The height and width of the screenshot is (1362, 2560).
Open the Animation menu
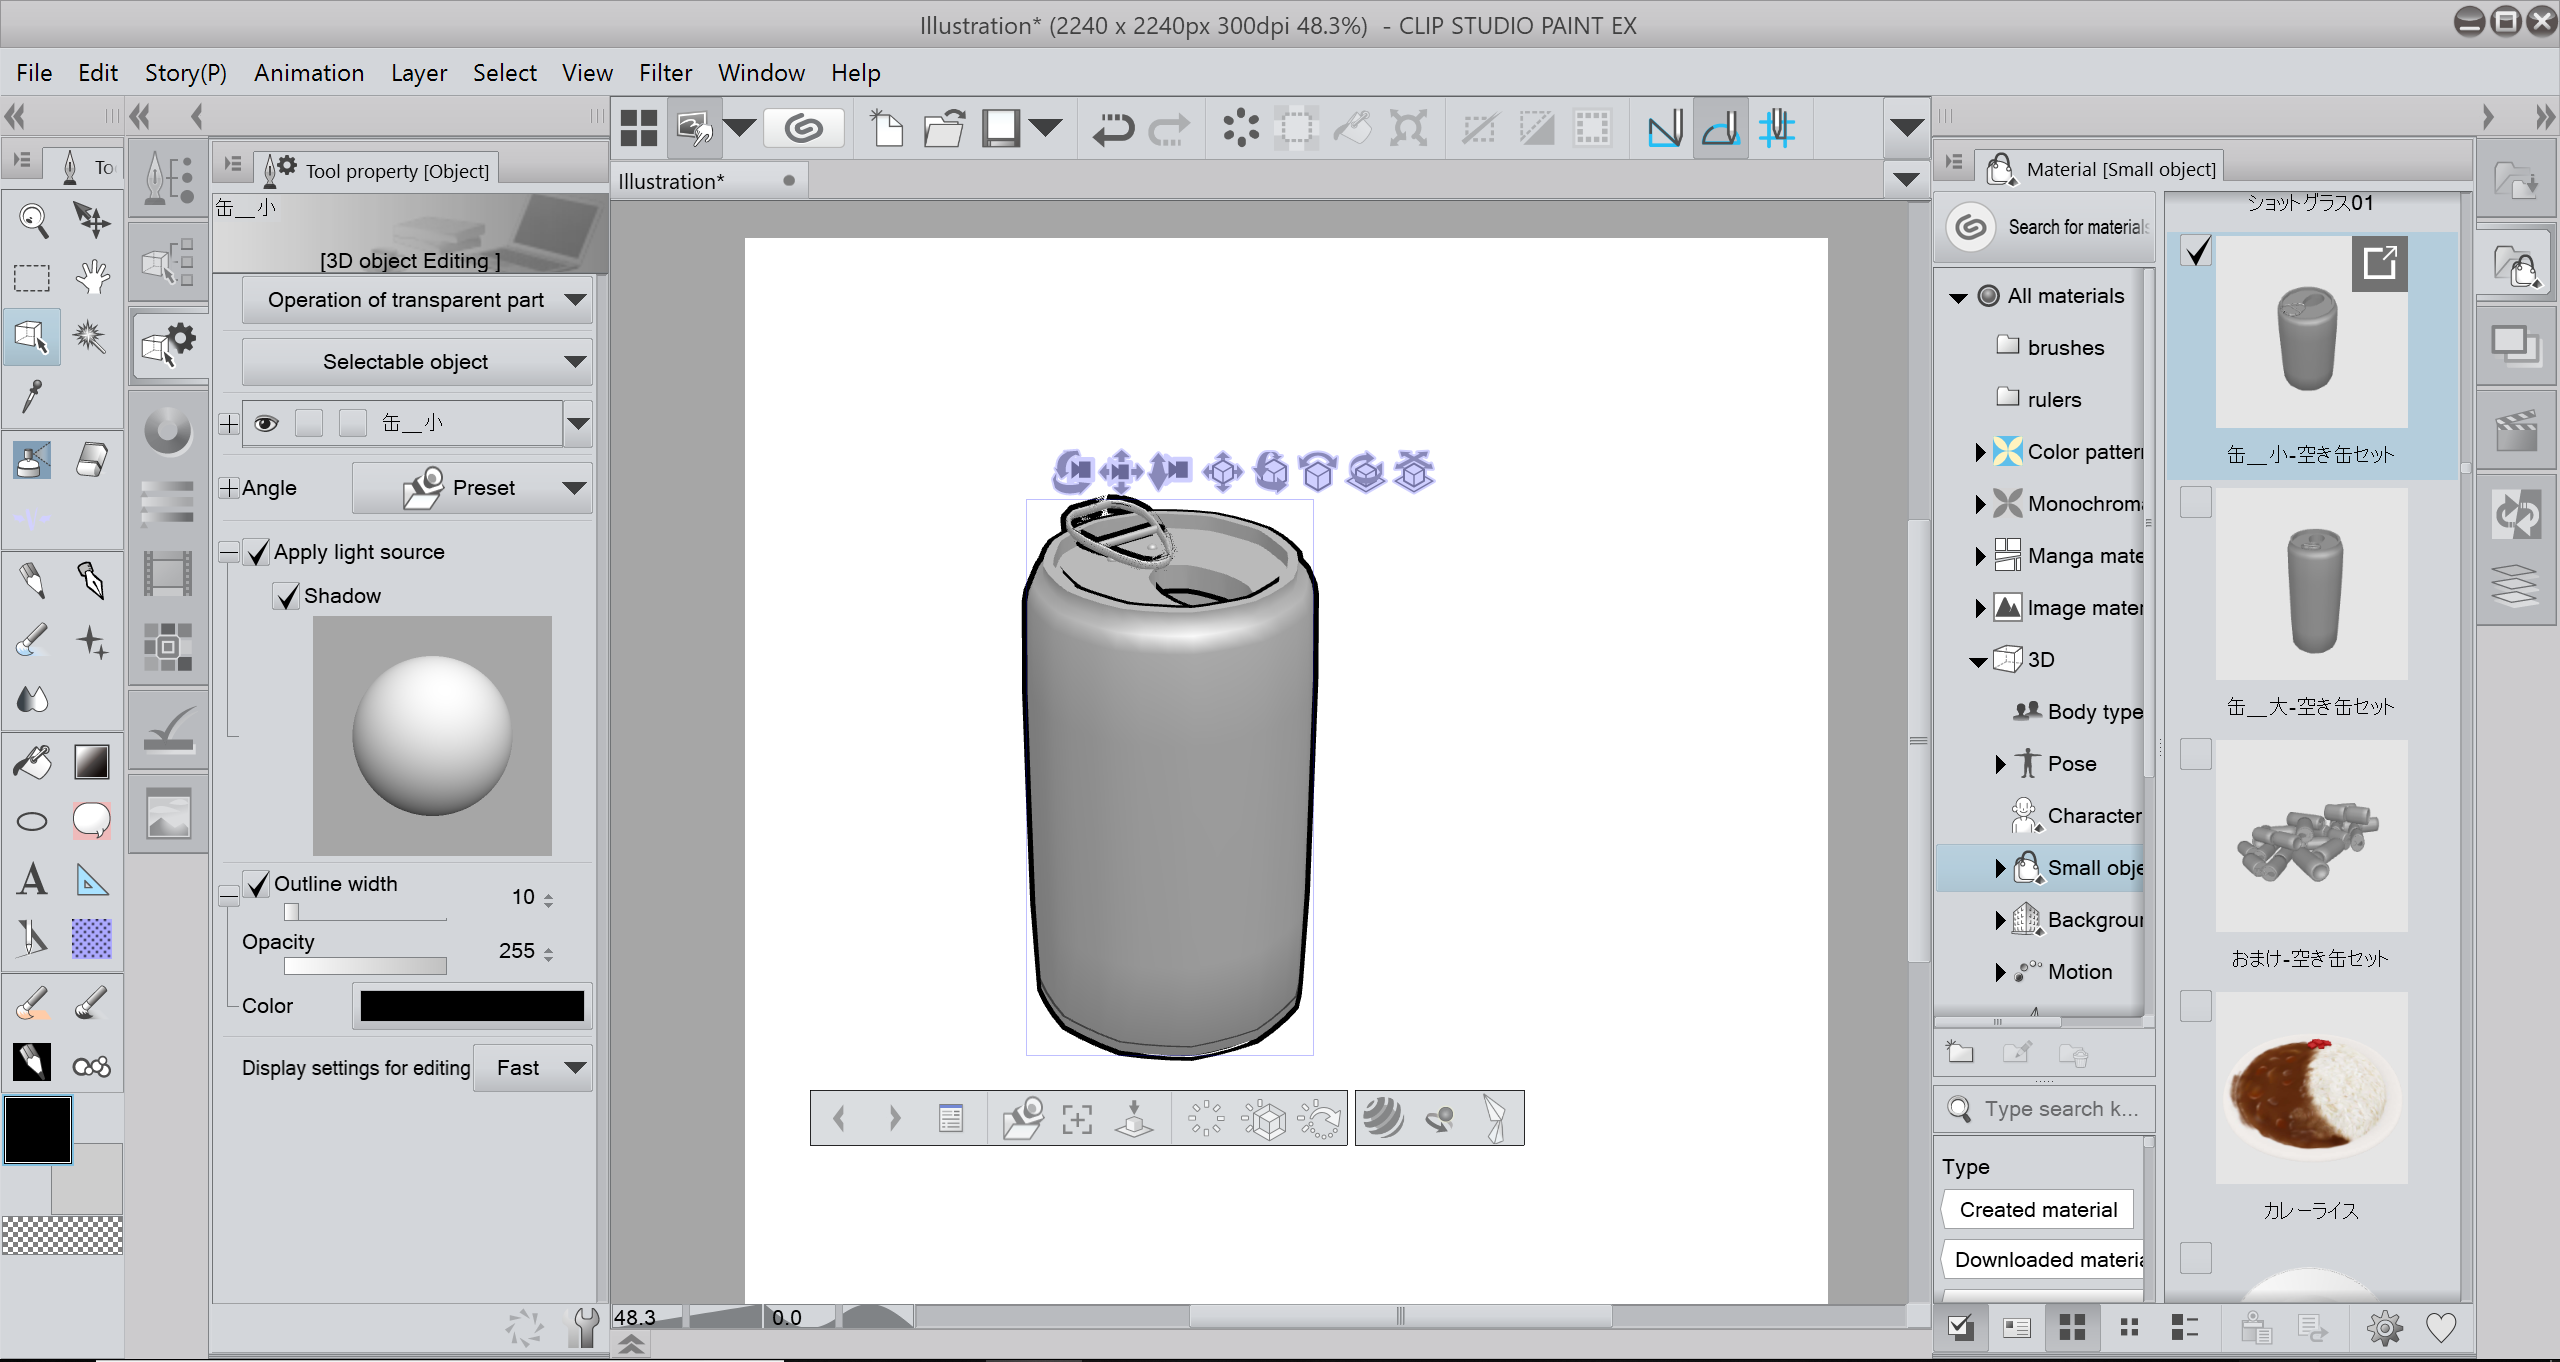point(308,73)
